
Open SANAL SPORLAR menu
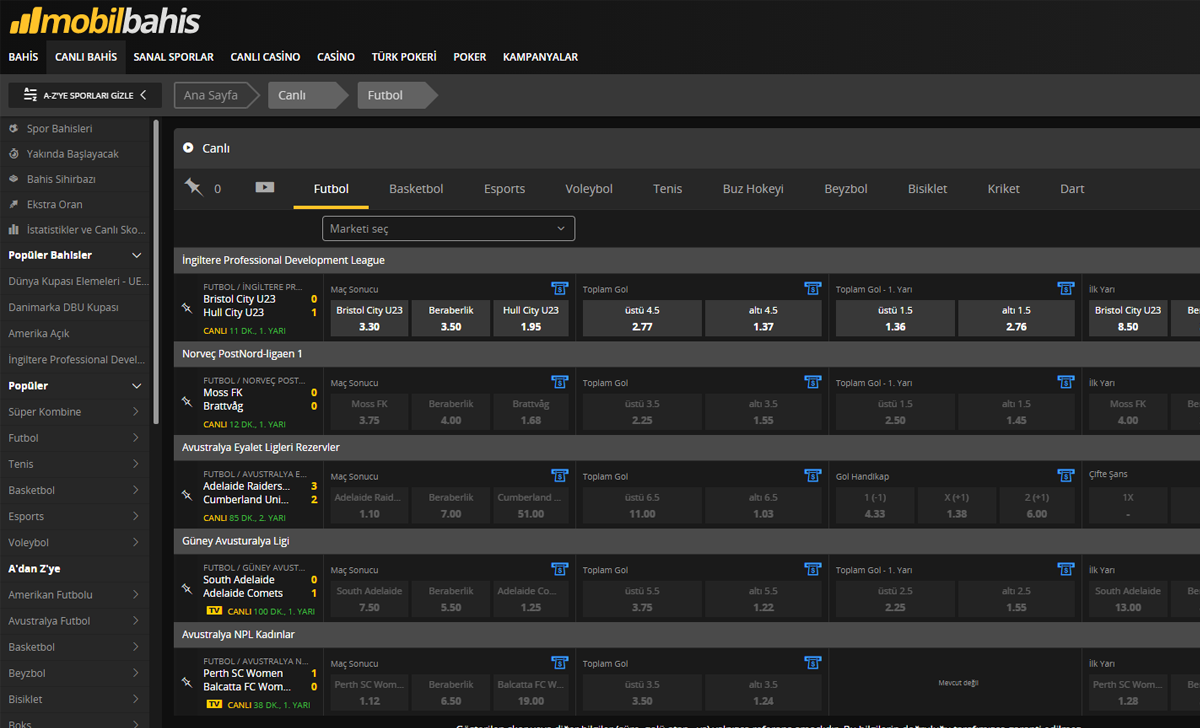pyautogui.click(x=173, y=57)
